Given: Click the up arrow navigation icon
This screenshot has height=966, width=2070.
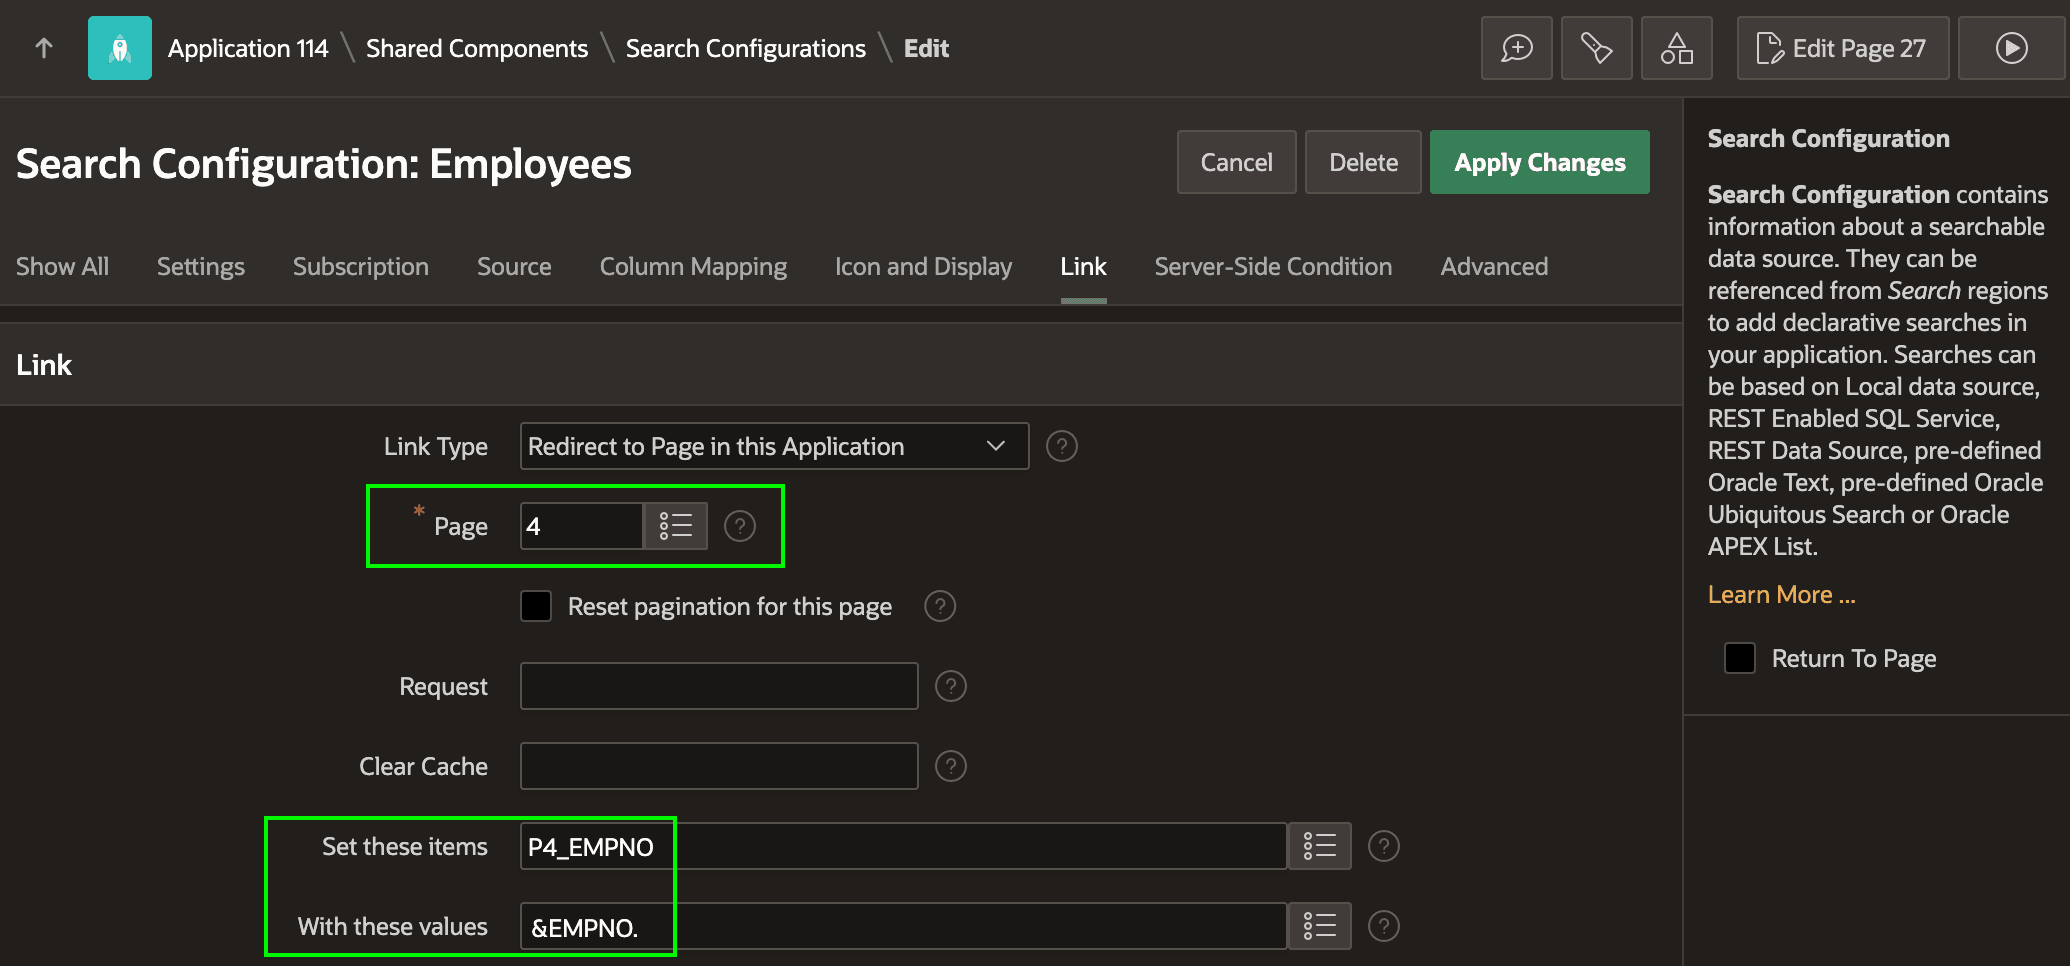Looking at the screenshot, I should tap(44, 48).
